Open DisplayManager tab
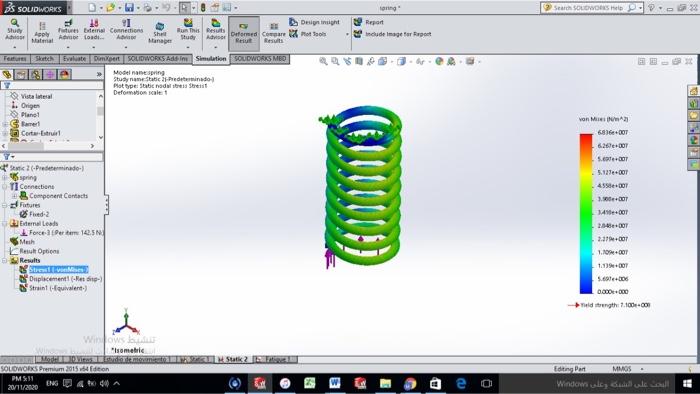The image size is (700, 394). (65, 75)
